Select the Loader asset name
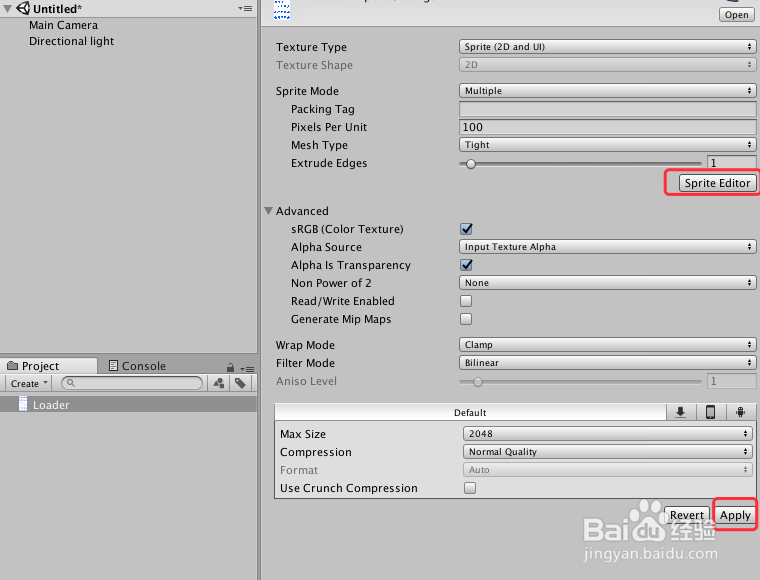The width and height of the screenshot is (760, 580). (x=51, y=405)
